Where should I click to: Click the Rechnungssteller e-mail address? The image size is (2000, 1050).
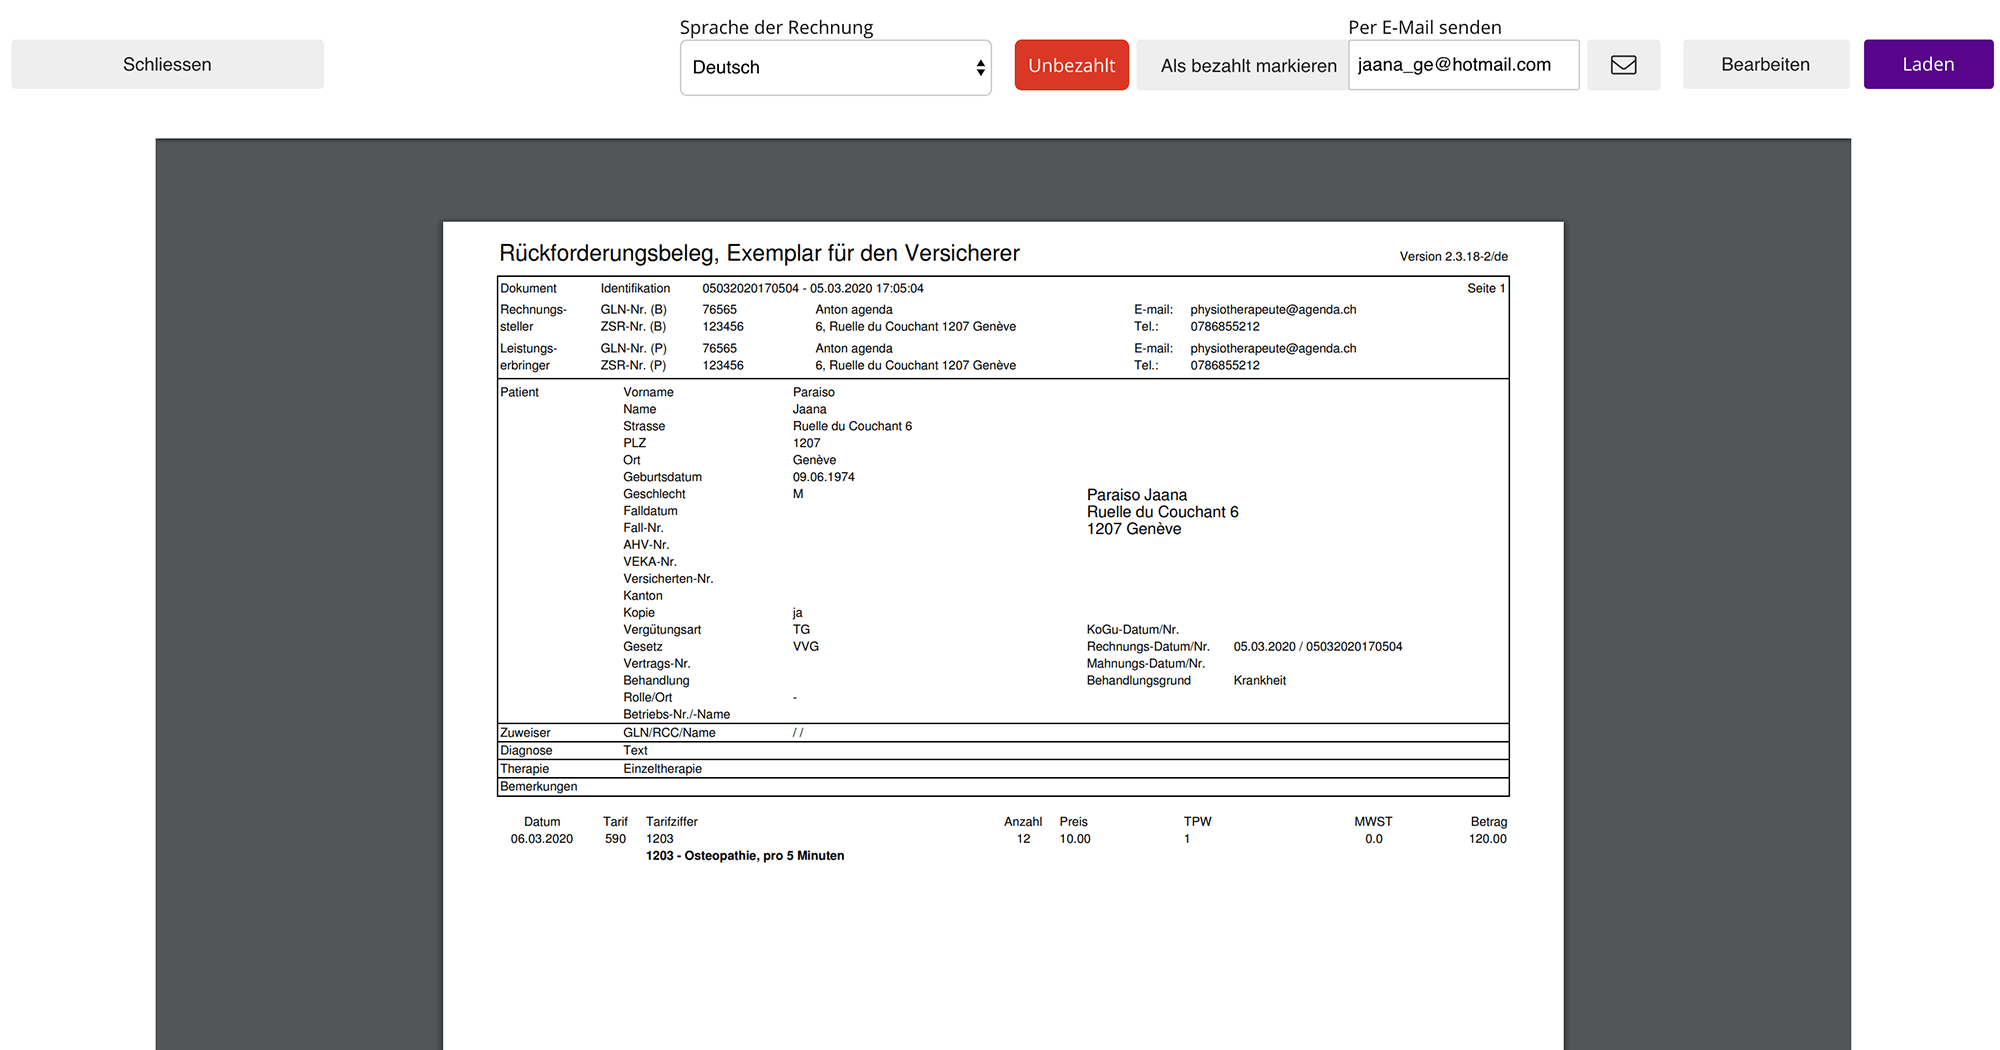[1272, 310]
